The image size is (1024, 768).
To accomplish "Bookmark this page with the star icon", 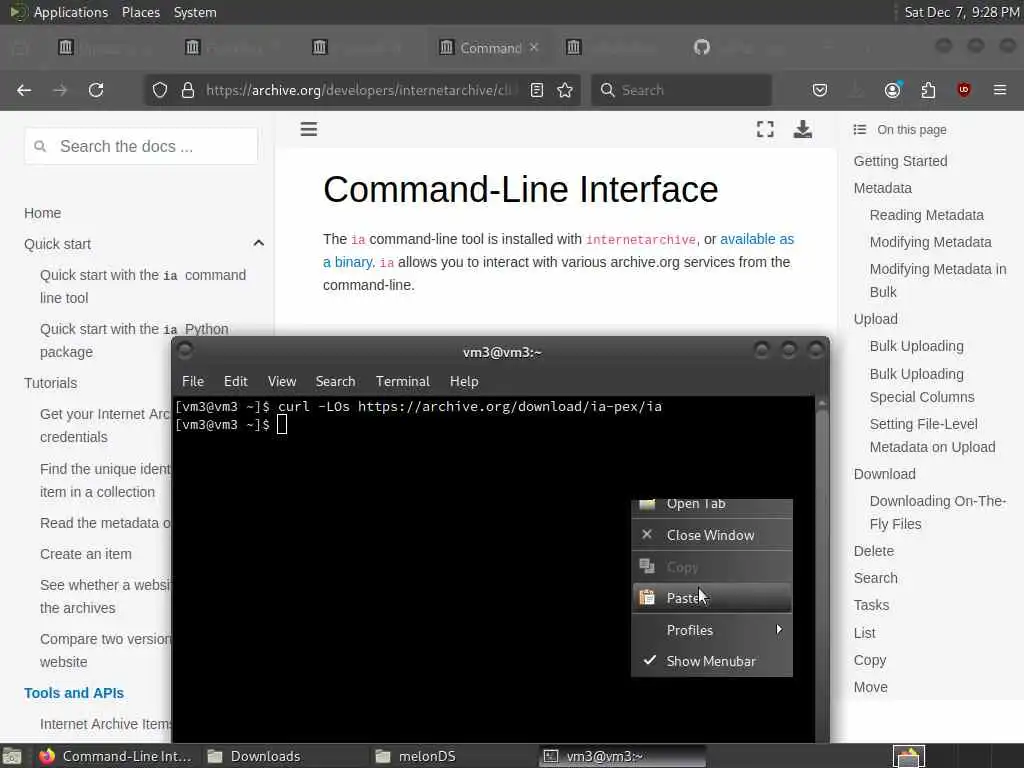I will click(566, 90).
